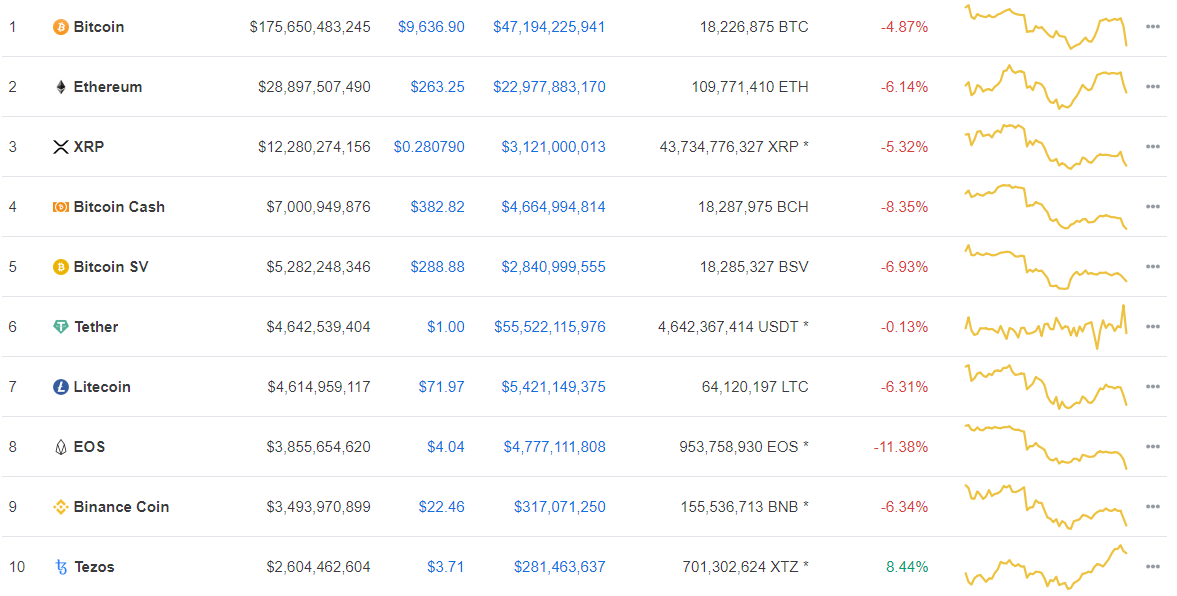Click the XRP price $0.280790 link

pos(425,146)
